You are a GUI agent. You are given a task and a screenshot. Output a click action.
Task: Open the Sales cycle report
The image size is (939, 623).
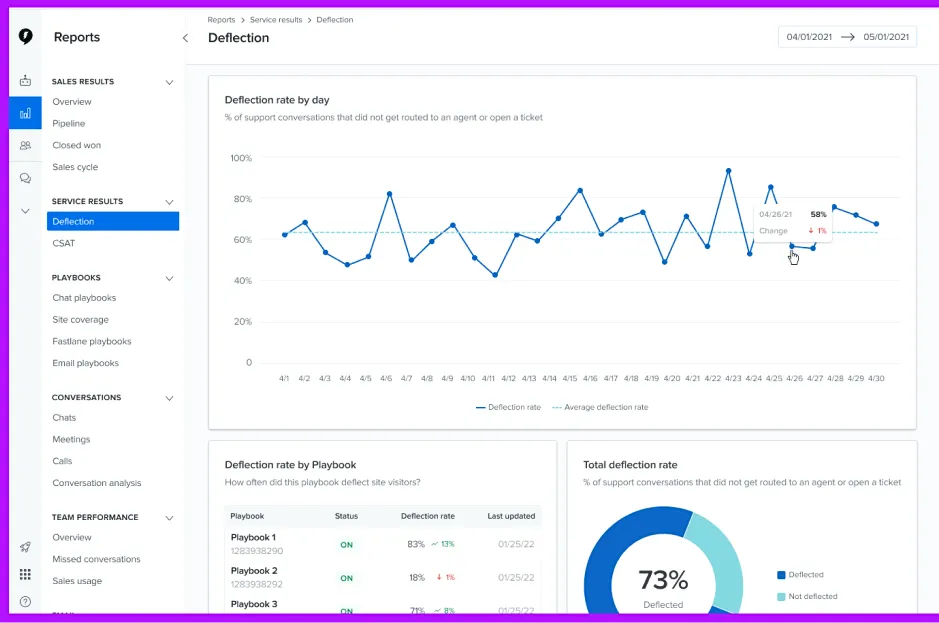tap(75, 167)
